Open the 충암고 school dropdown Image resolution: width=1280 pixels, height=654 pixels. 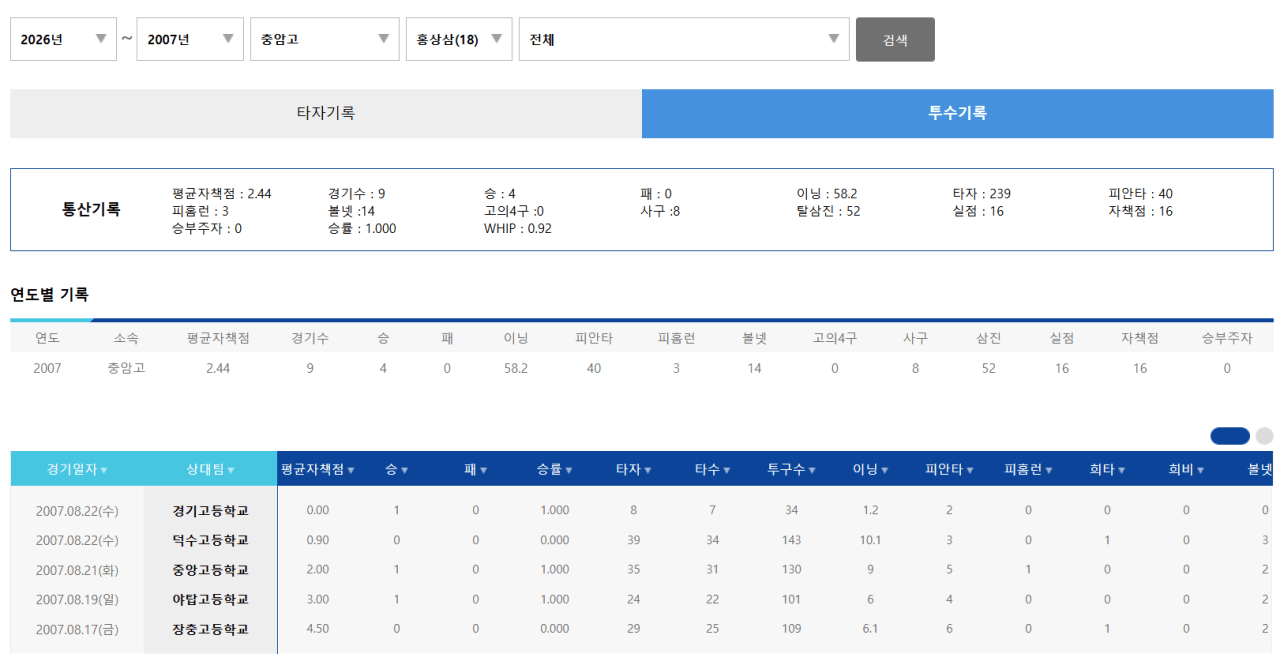325,39
